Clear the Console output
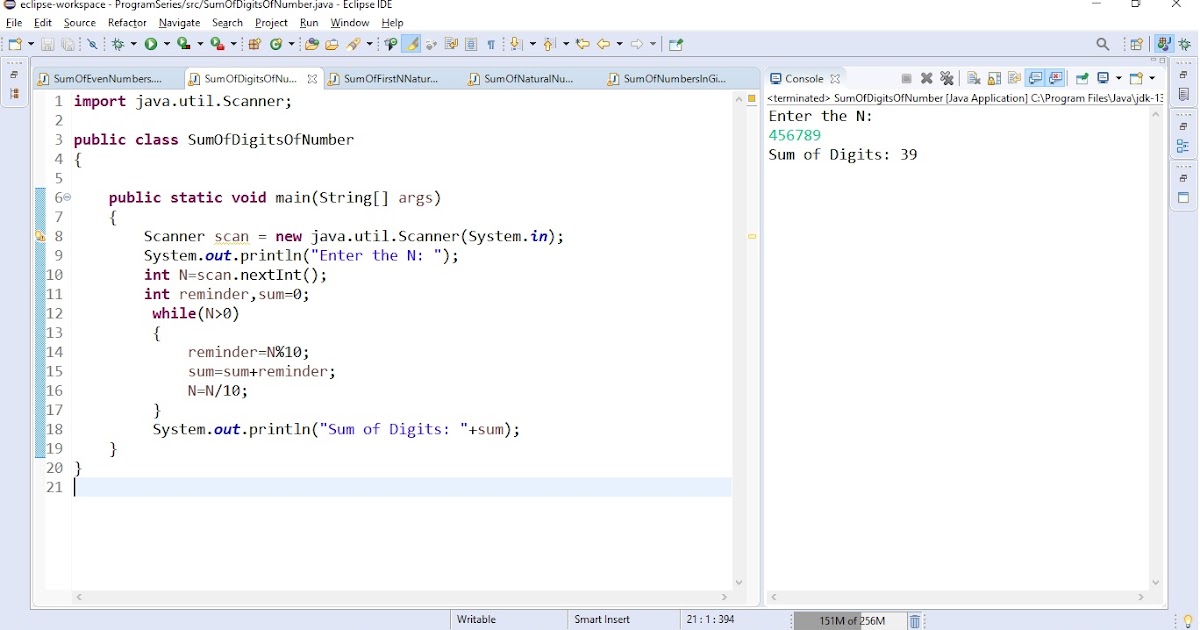1200x630 pixels. [972, 77]
